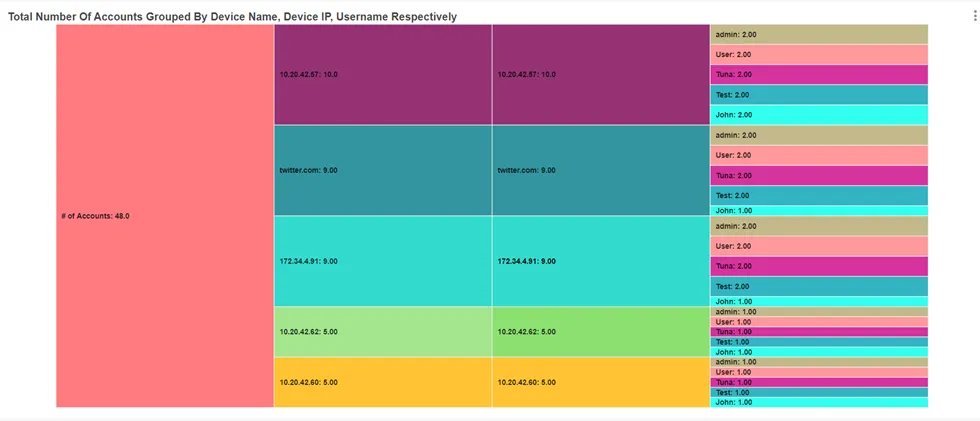Choose 'admin: 2.00' in the 172.34.4.91 group
The height and width of the screenshot is (421, 980).
pyautogui.click(x=819, y=226)
